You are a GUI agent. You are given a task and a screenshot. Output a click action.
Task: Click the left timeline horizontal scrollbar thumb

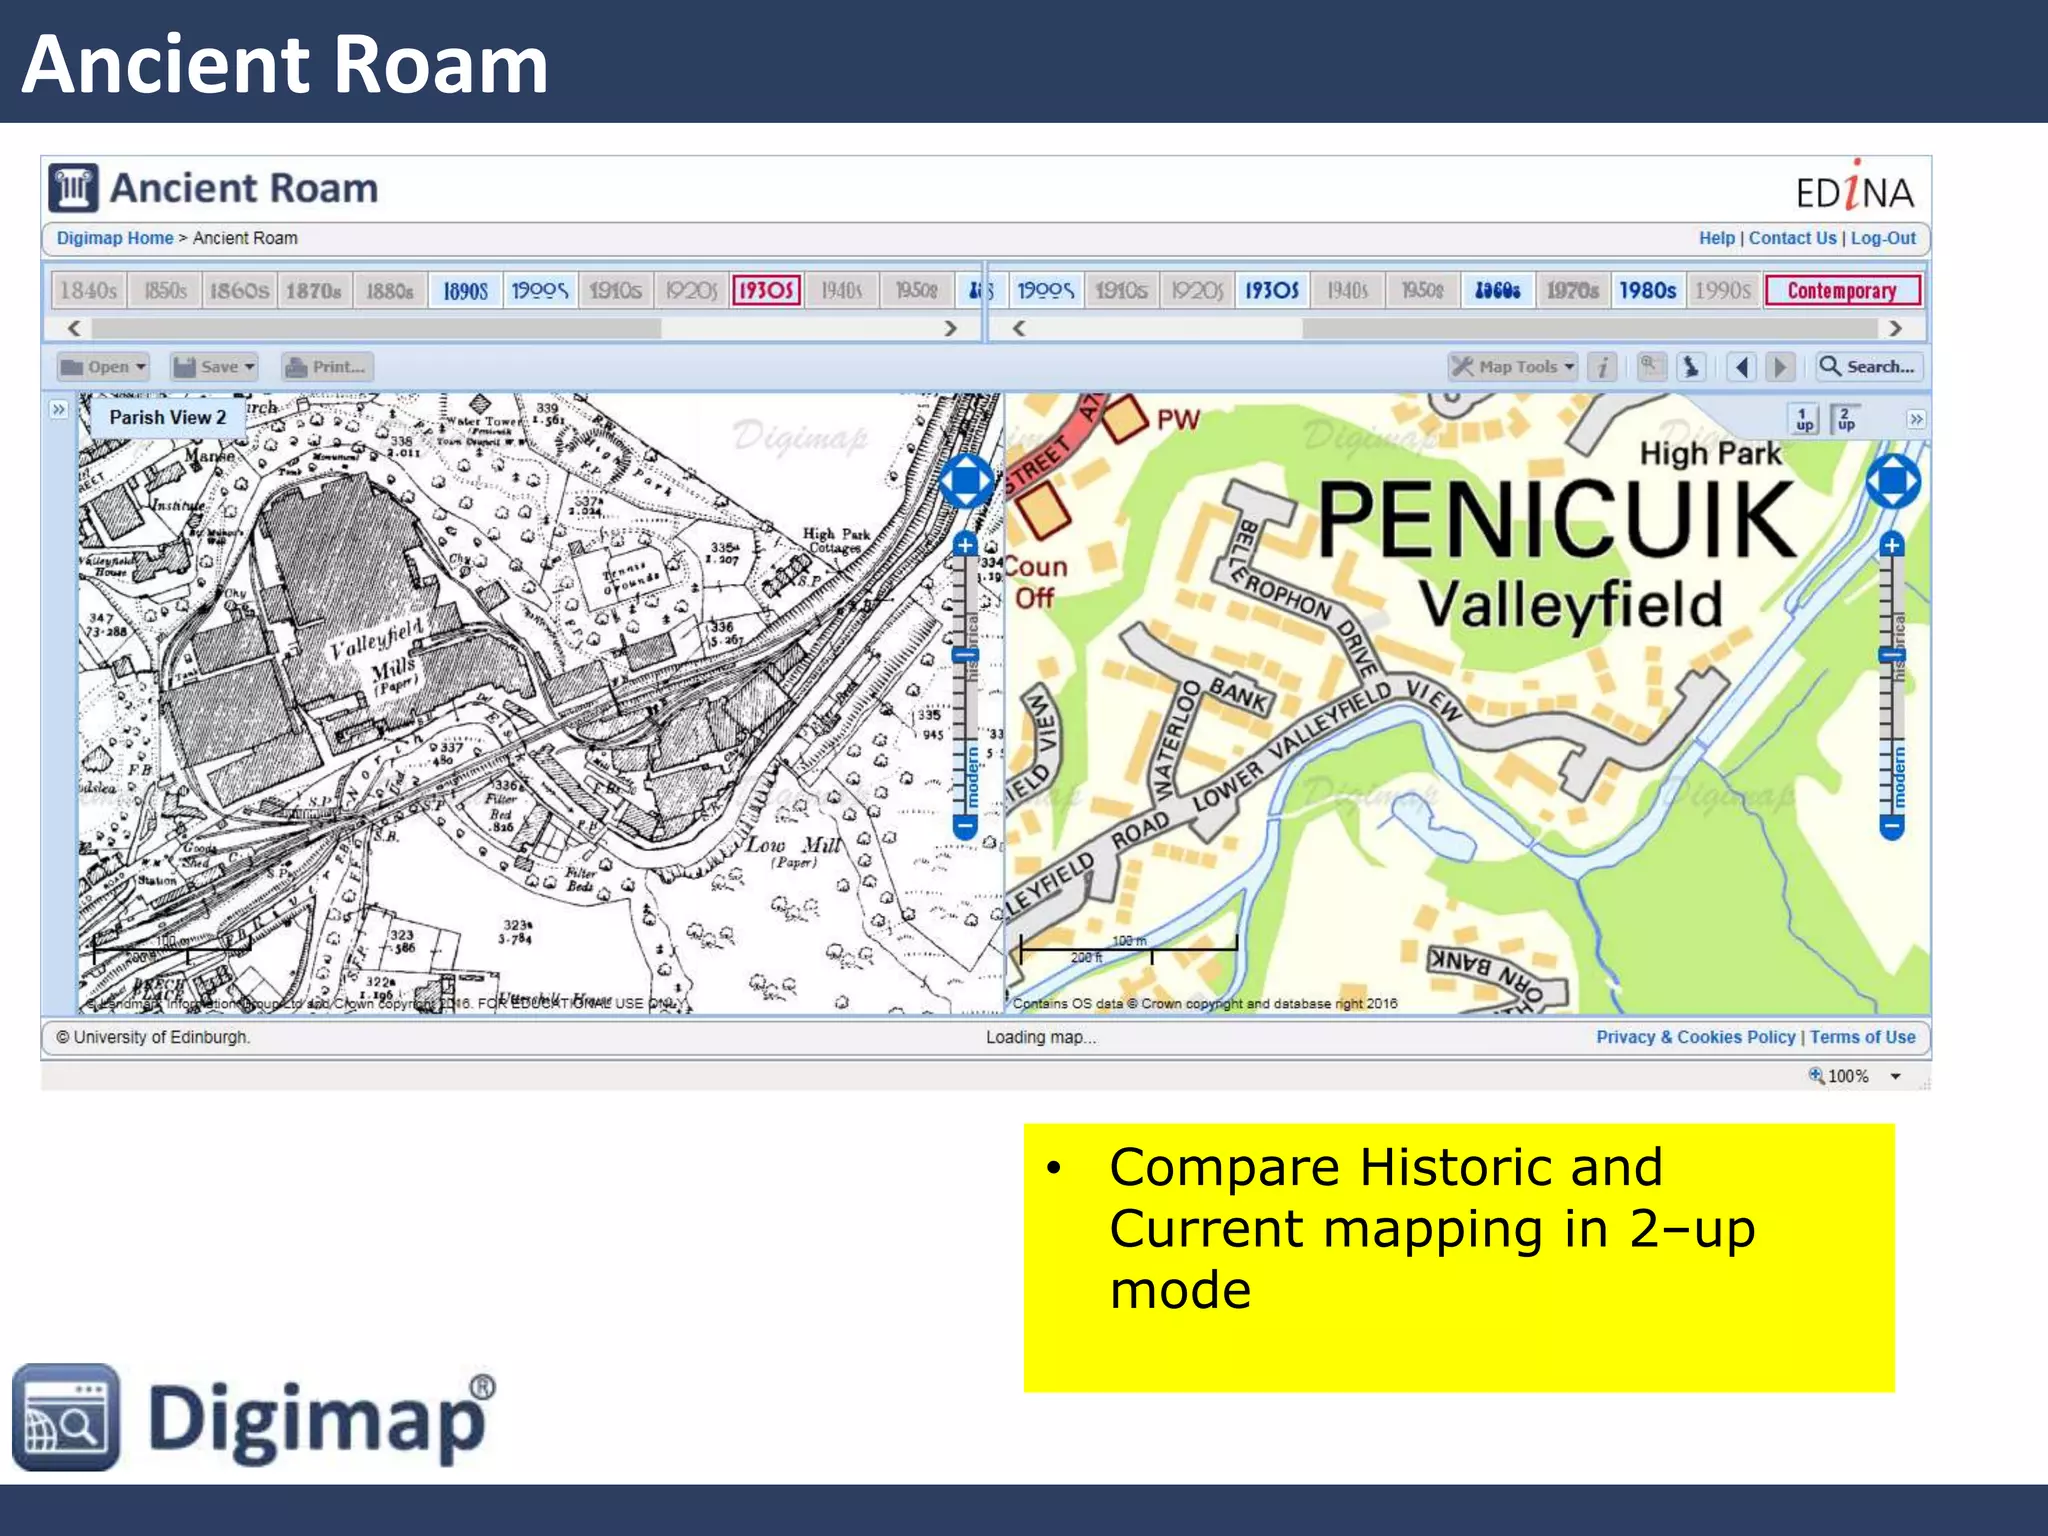pos(376,328)
